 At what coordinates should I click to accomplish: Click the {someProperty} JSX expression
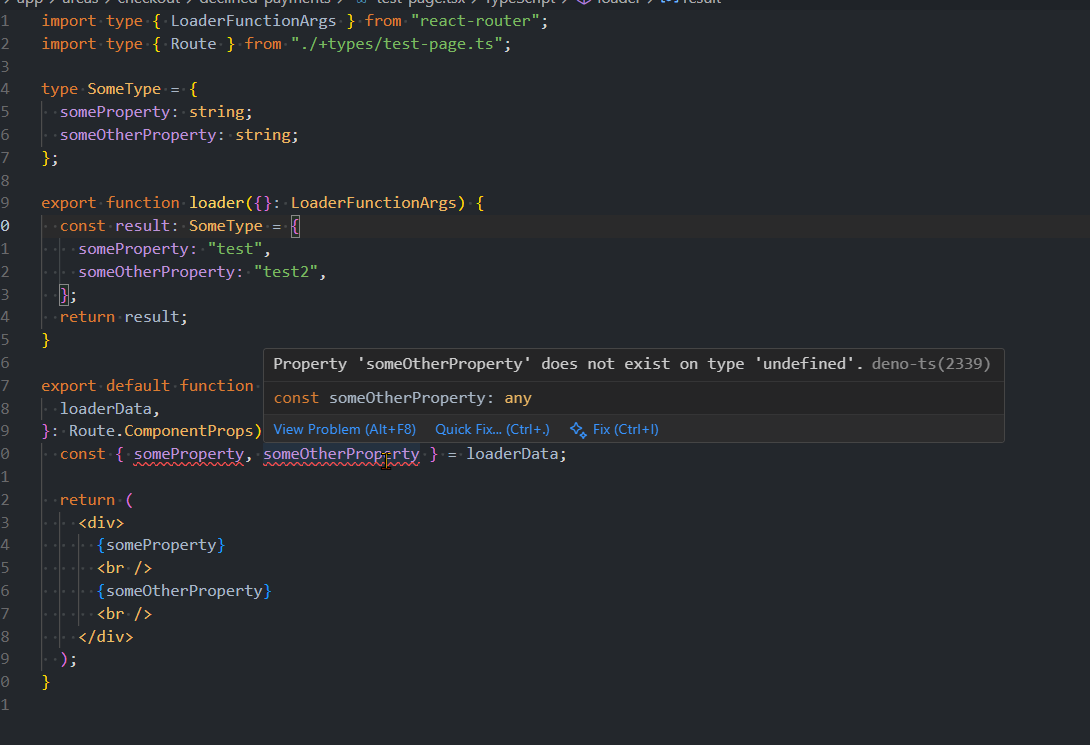[x=161, y=545]
